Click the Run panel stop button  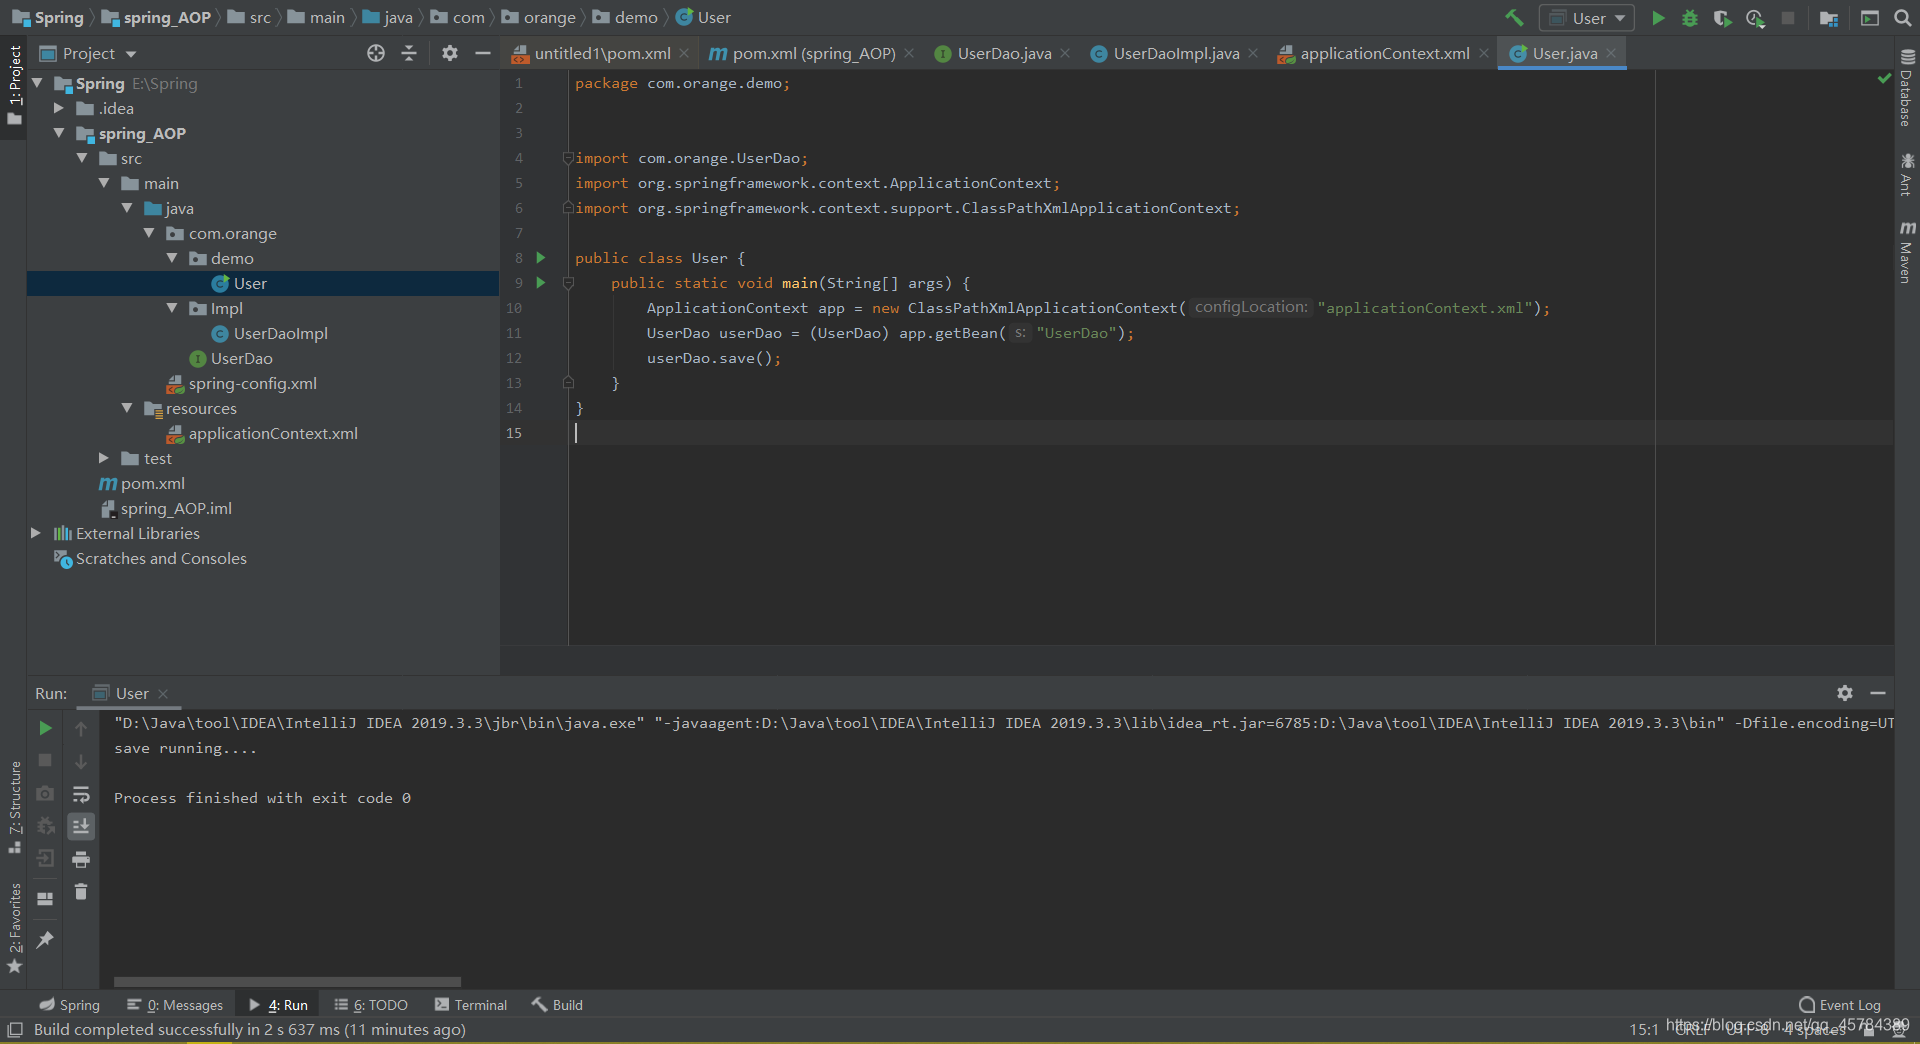(45, 761)
